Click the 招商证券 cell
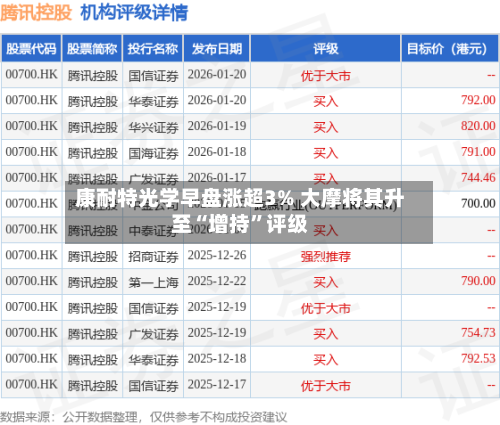 153,257
